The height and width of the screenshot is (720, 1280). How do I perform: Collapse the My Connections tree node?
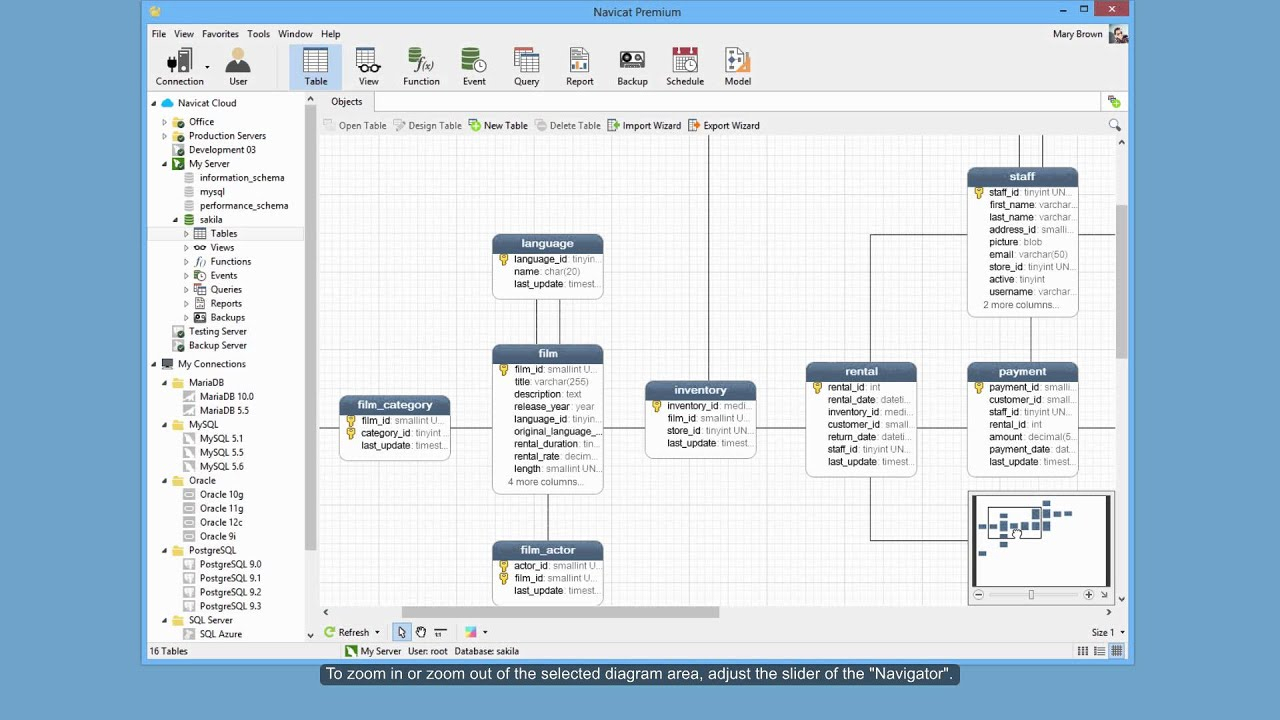[x=154, y=364]
